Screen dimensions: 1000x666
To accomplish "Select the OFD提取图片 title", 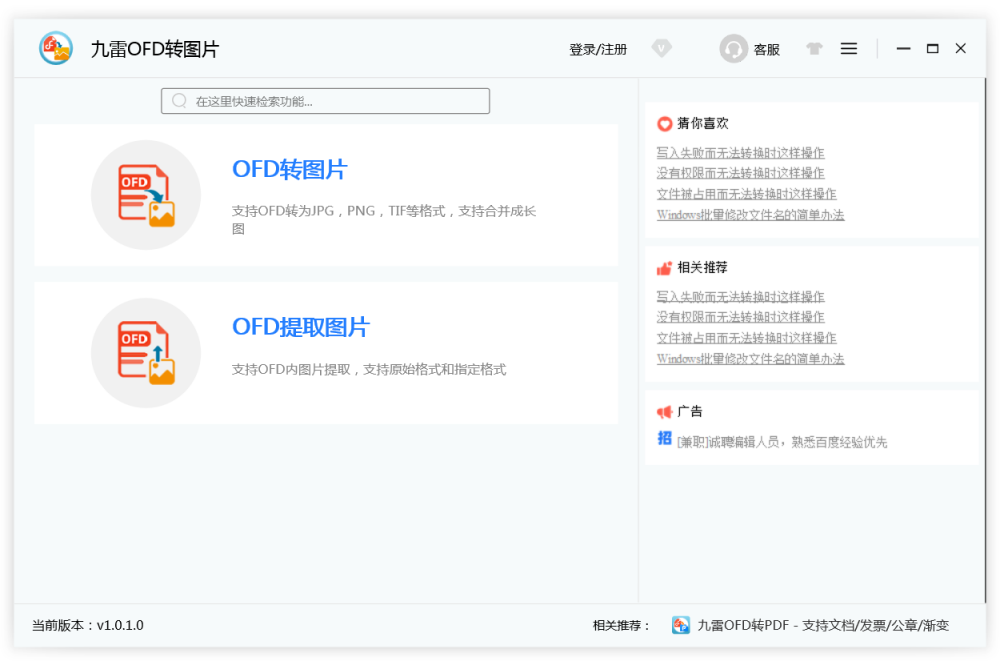I will point(300,327).
